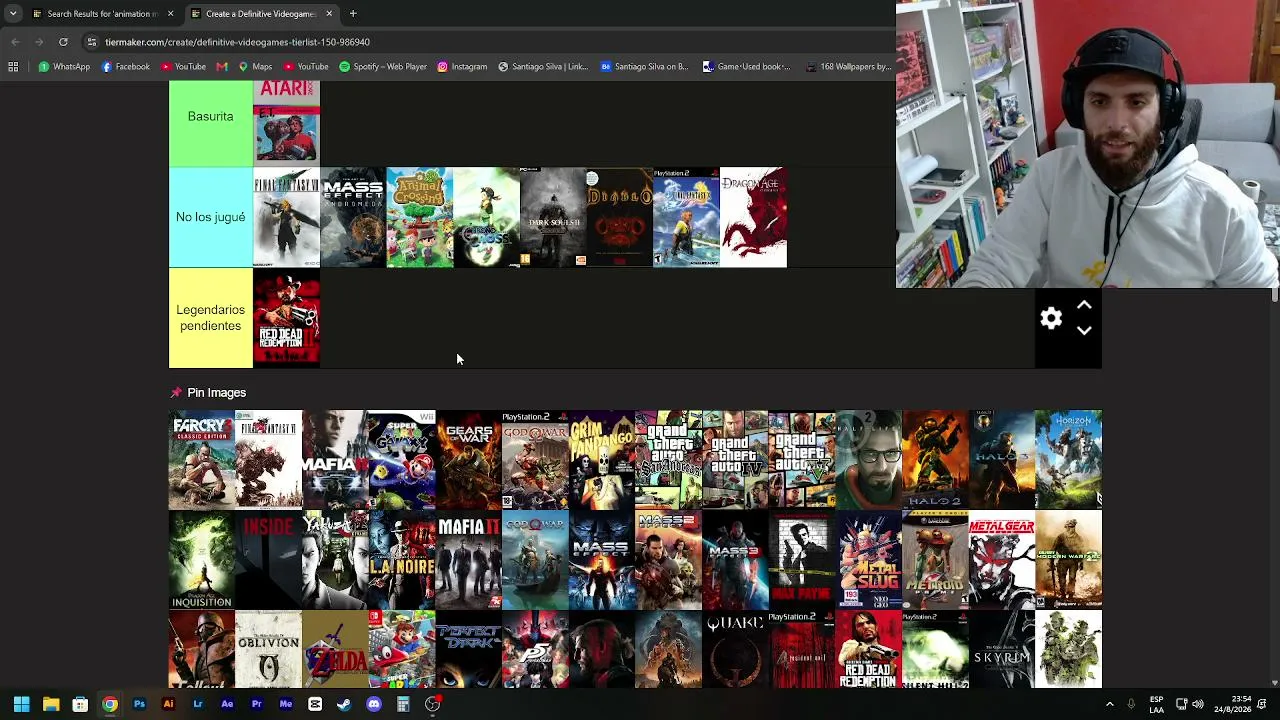Open the Windows Start menu

21,704
